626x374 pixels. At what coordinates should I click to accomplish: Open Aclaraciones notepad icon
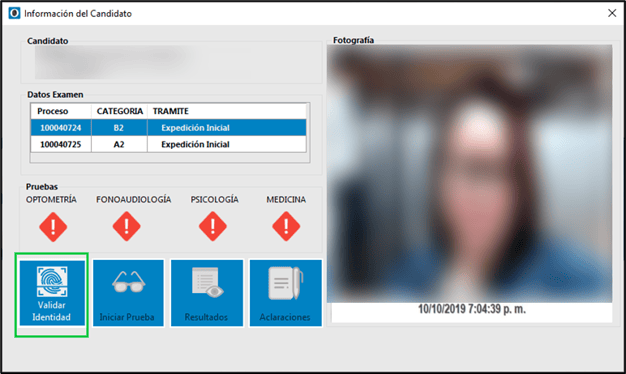(x=285, y=293)
